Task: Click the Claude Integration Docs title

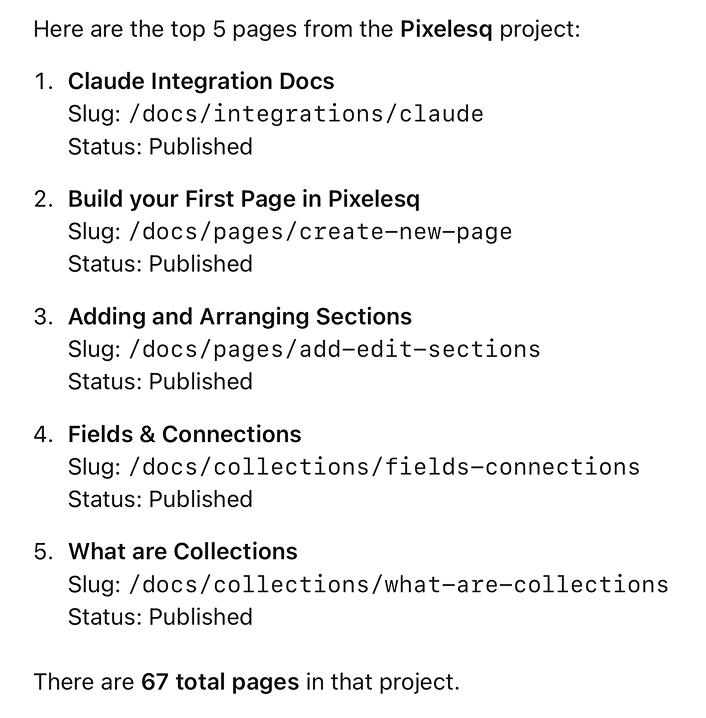Action: click(201, 81)
